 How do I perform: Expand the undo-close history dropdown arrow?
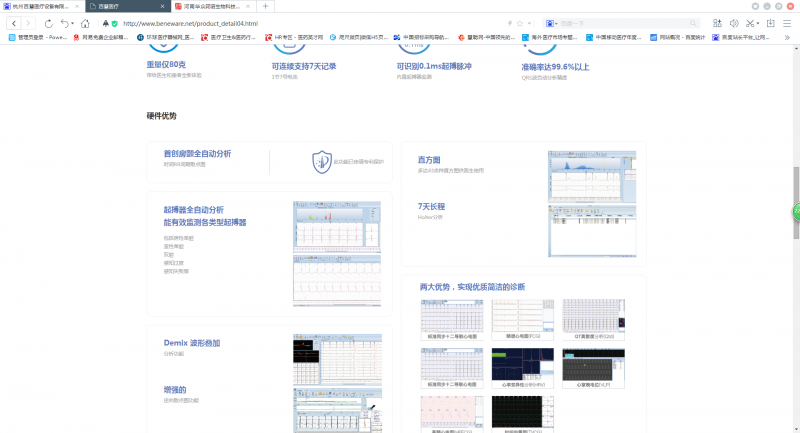[73, 22]
